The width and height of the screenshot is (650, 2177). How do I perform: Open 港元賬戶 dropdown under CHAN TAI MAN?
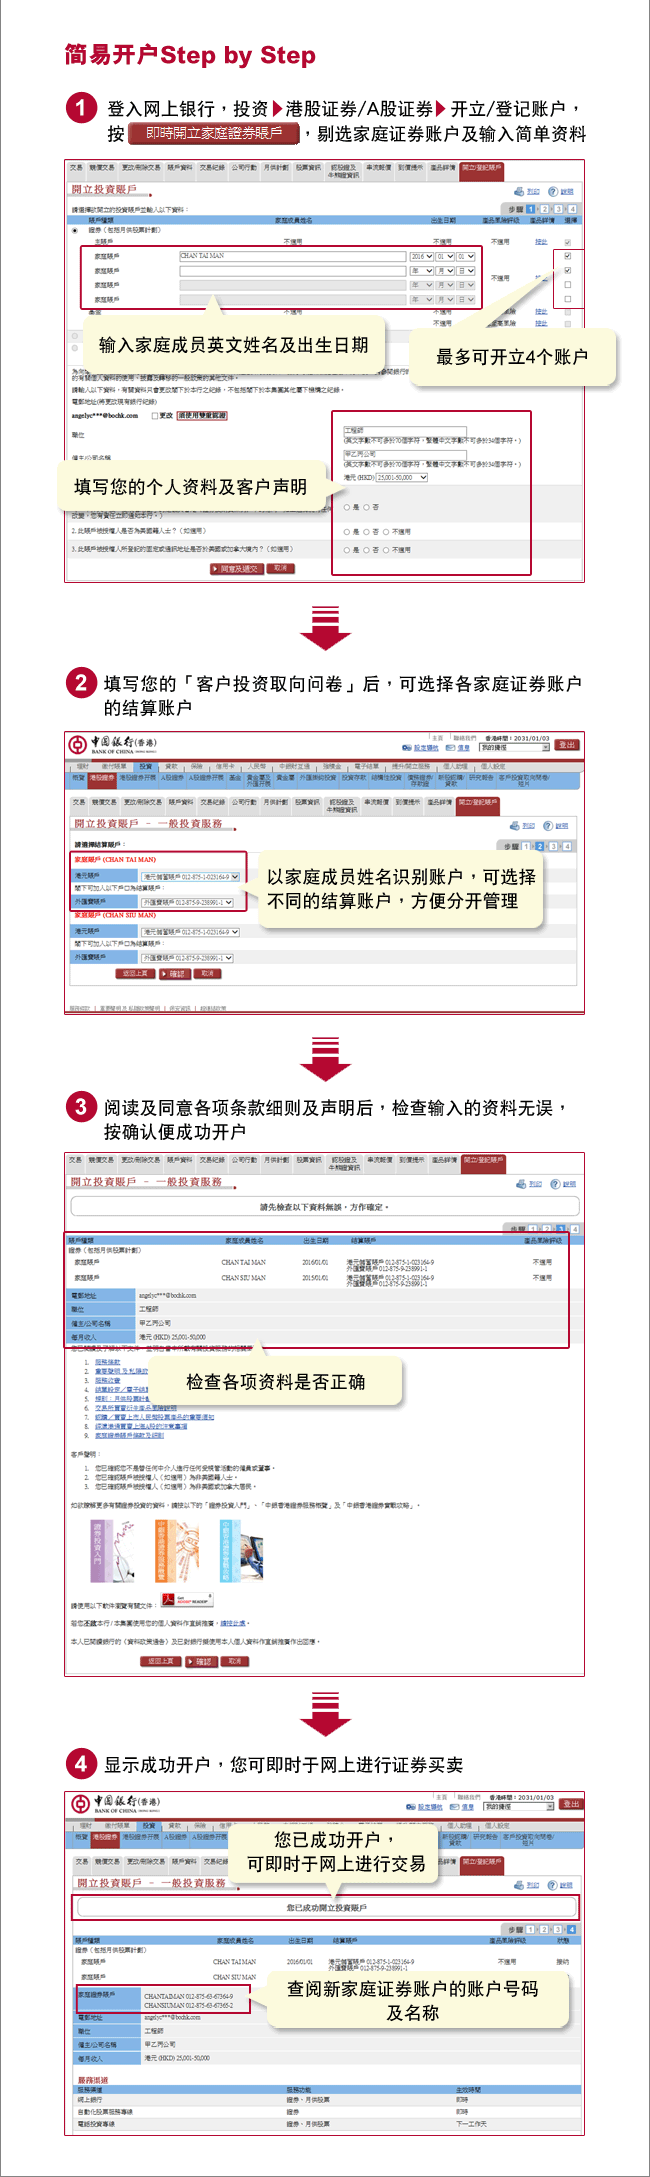pos(190,876)
